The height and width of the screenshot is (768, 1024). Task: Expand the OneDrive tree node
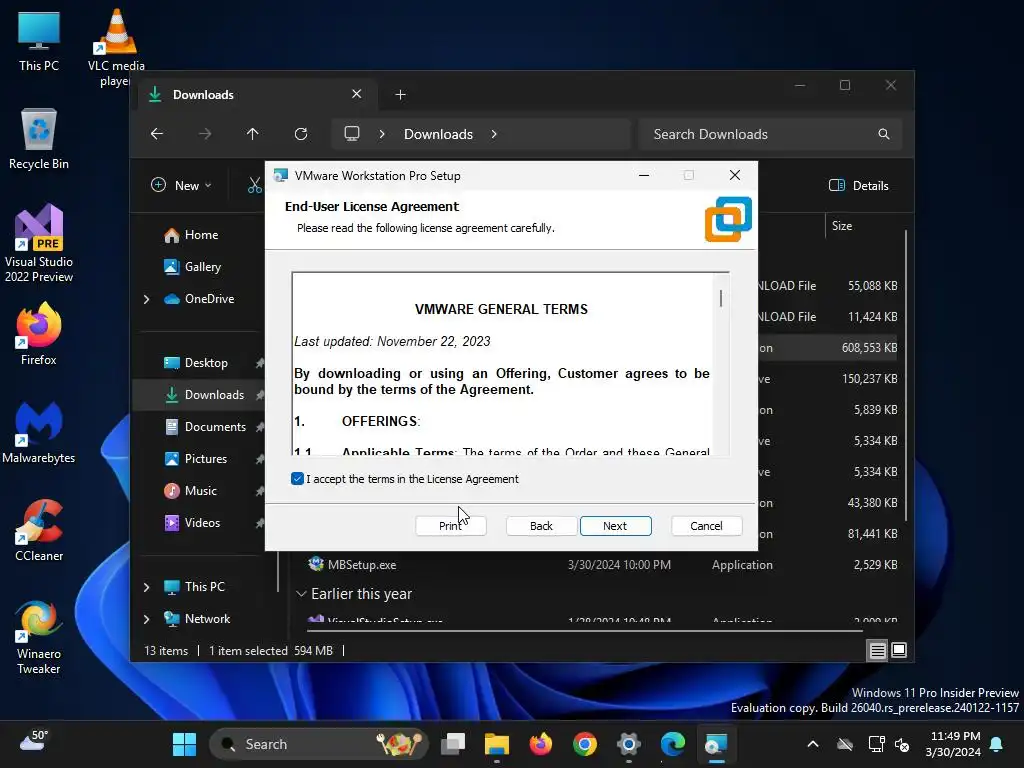[146, 299]
